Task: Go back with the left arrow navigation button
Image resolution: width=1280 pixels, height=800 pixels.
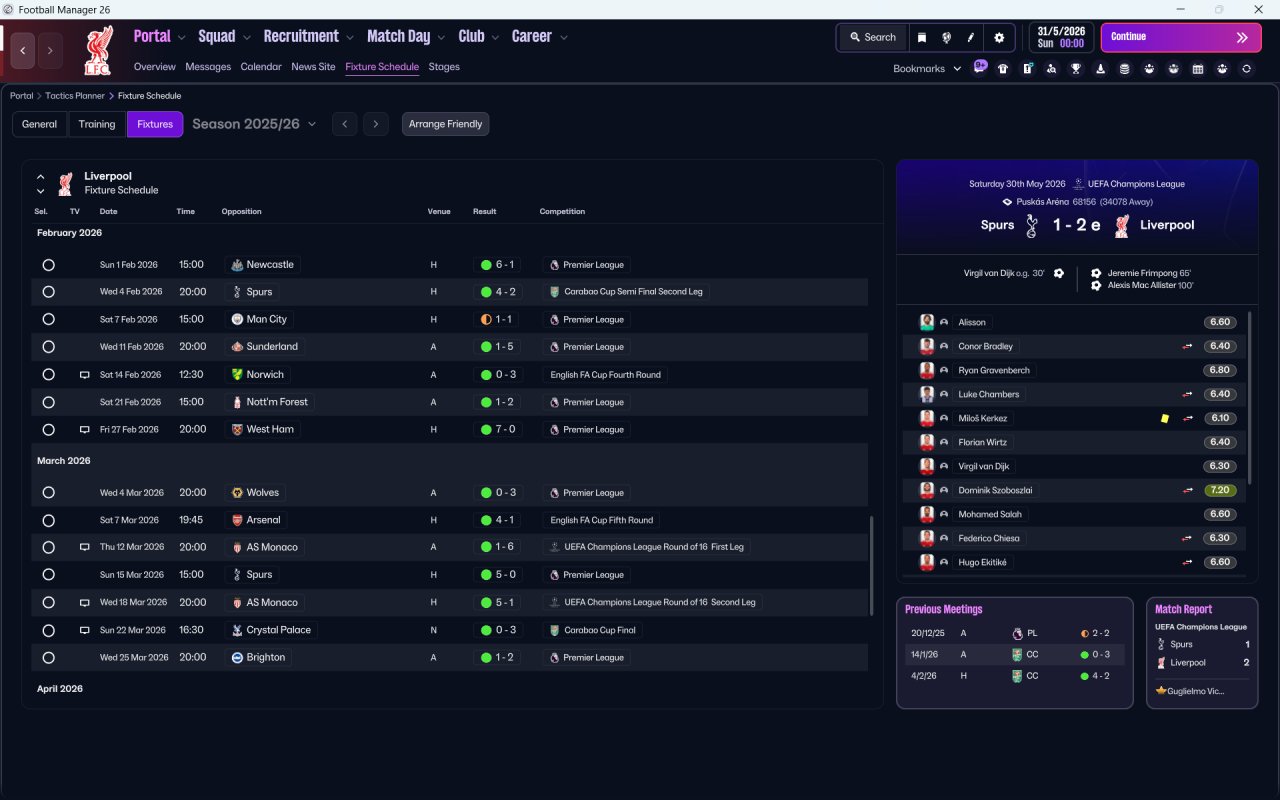Action: click(x=23, y=50)
